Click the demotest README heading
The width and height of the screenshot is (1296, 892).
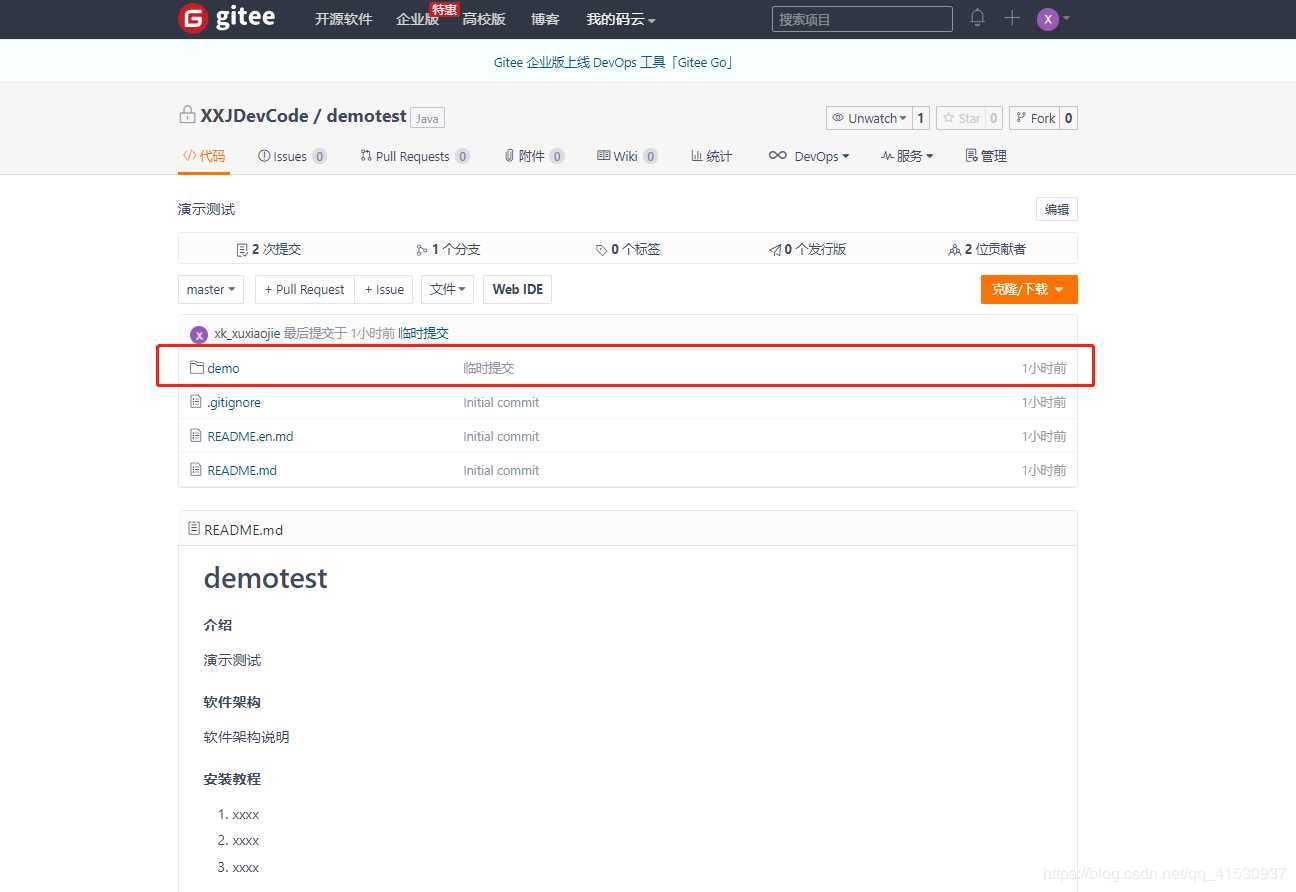click(x=266, y=578)
